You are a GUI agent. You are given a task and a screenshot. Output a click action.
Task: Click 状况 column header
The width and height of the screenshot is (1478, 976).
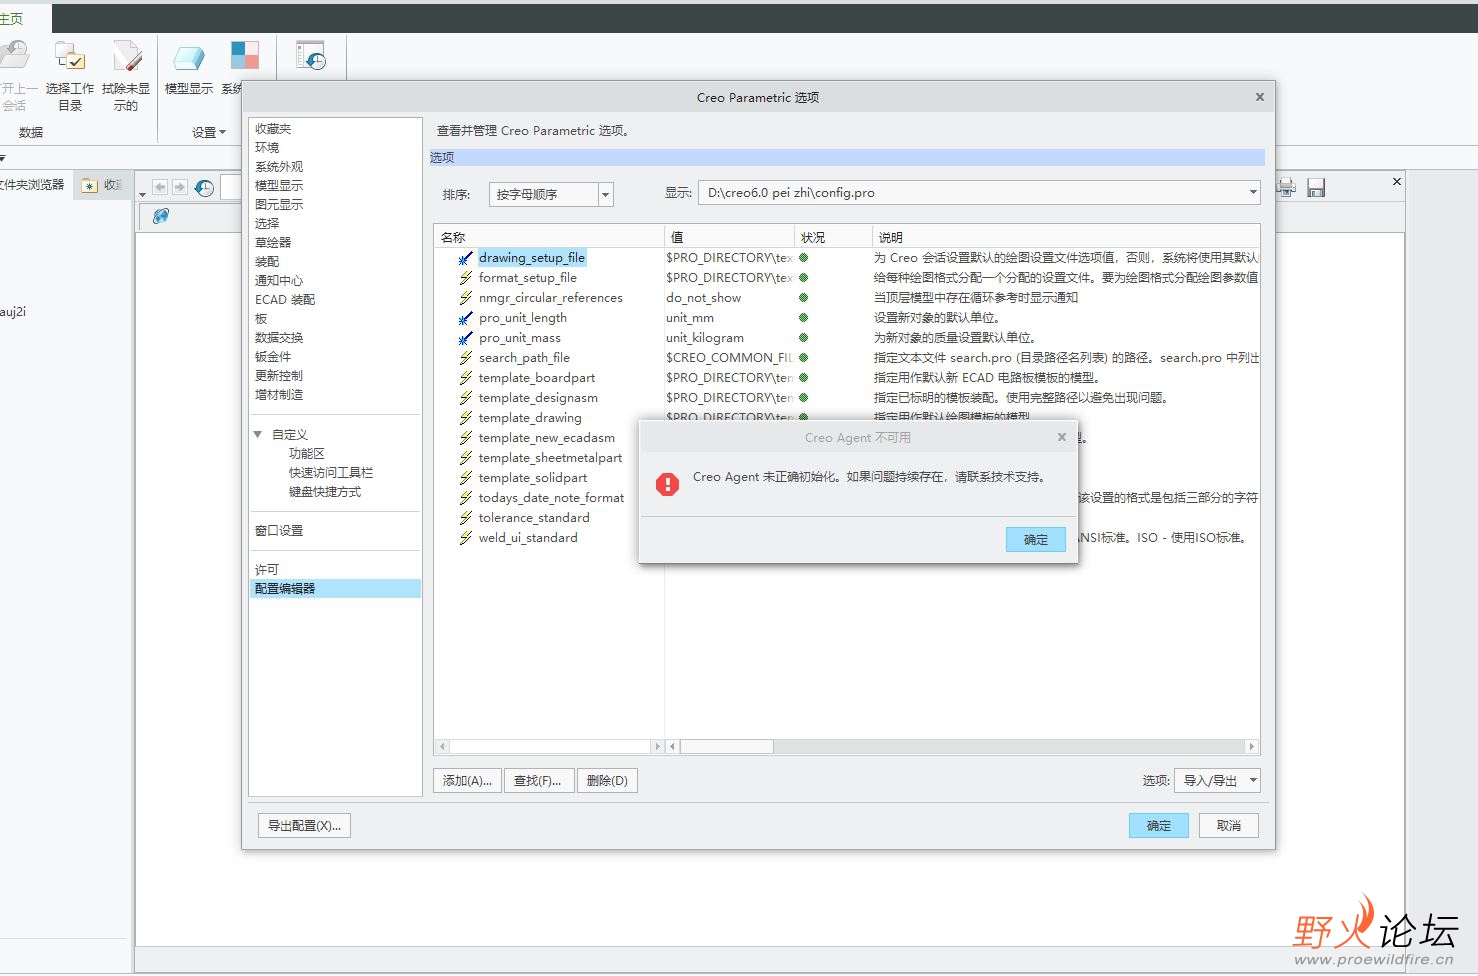tap(832, 237)
